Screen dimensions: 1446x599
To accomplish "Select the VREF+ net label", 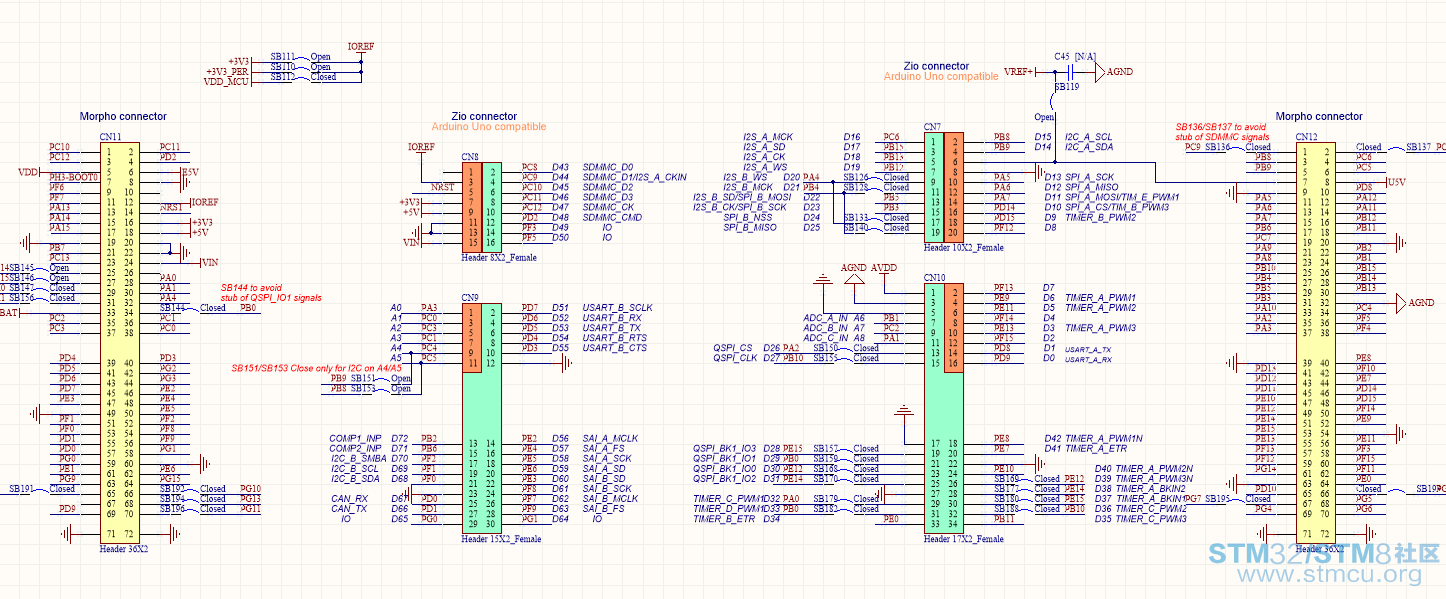I will 1018,72.
